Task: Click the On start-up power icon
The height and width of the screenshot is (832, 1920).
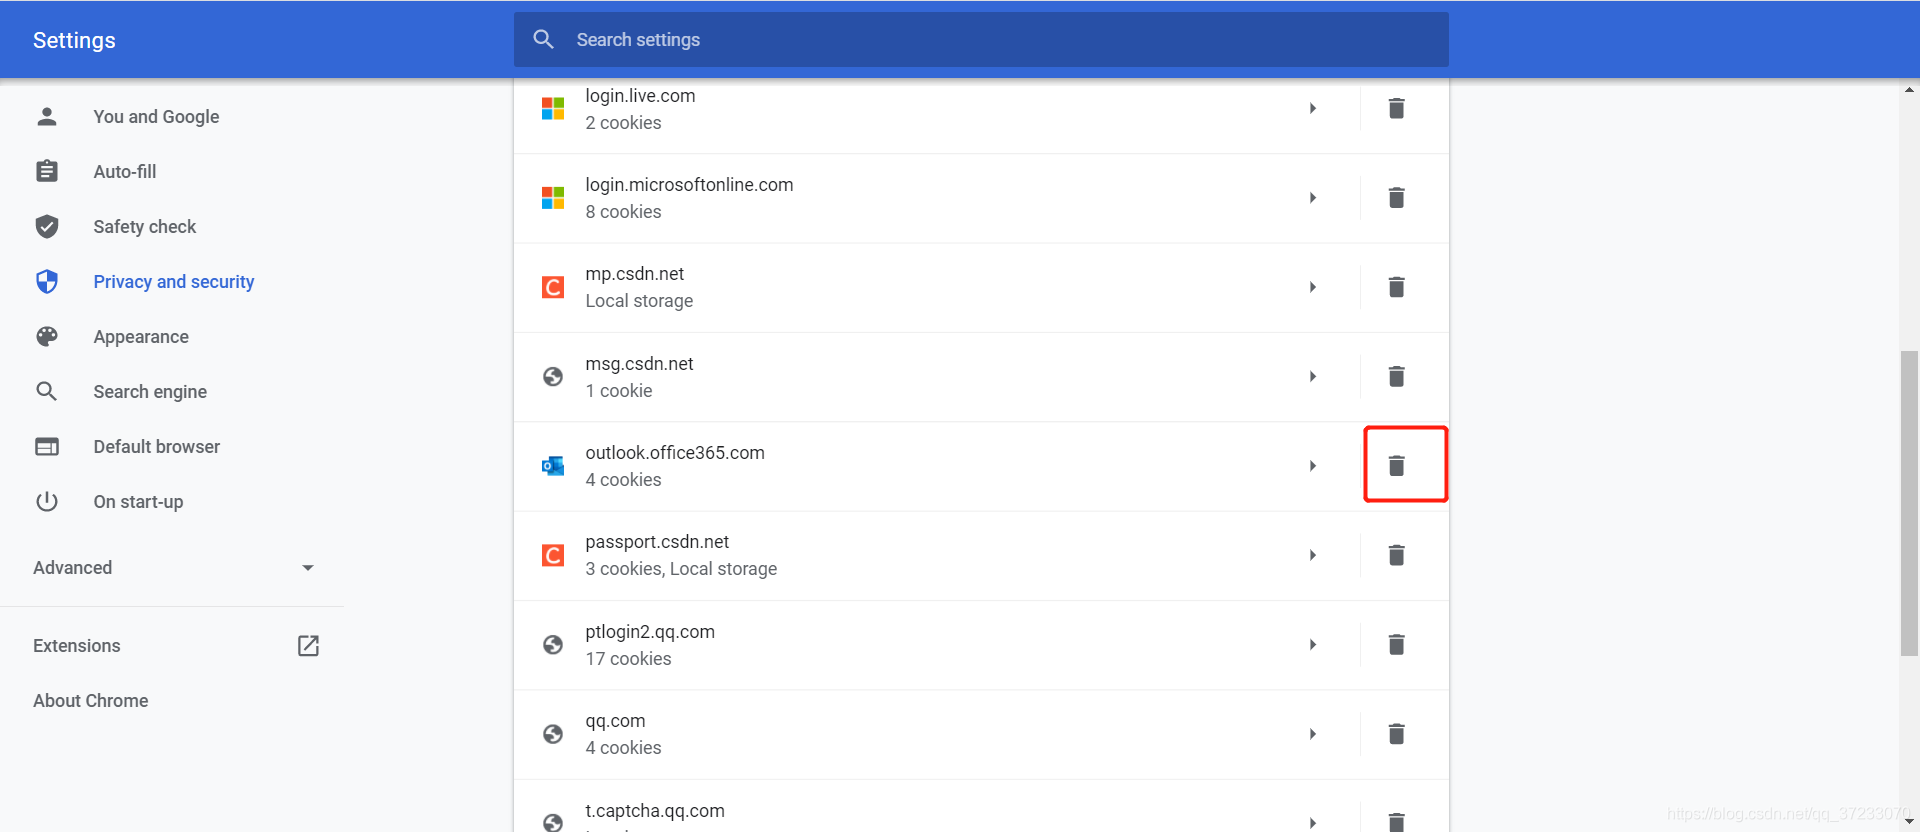Action: point(47,501)
